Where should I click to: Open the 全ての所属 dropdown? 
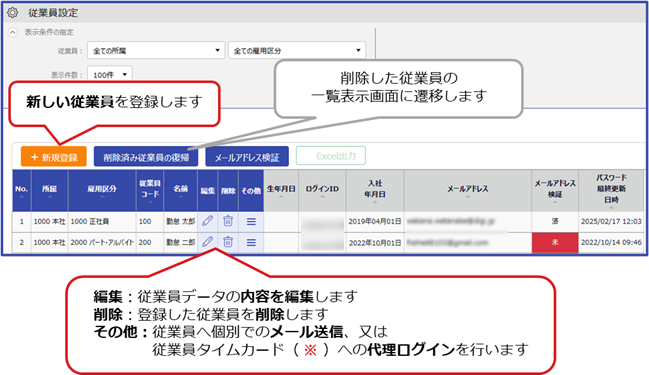(156, 50)
